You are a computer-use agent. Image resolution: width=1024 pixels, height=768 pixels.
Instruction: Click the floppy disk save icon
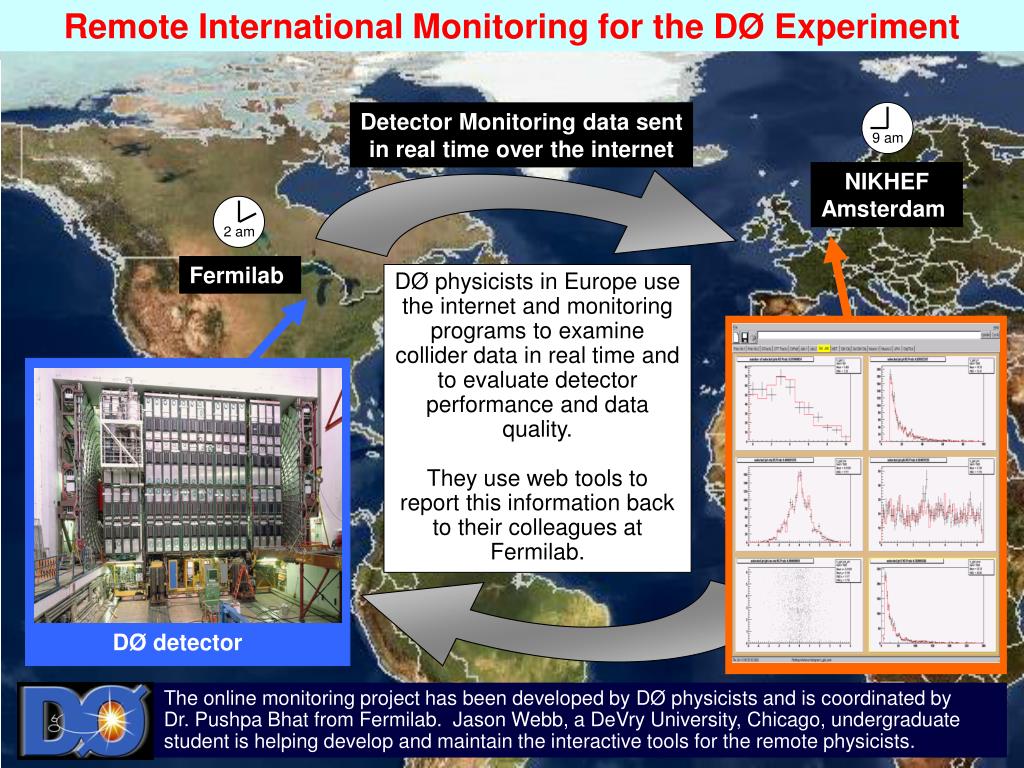point(744,338)
